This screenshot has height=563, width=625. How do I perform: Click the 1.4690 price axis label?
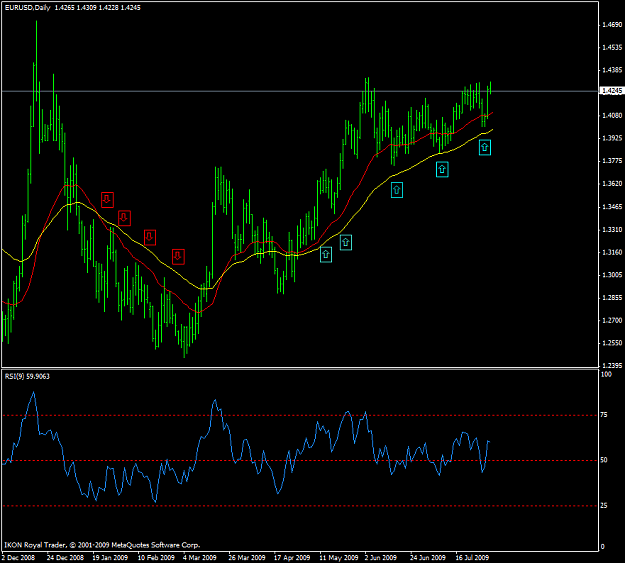click(612, 25)
